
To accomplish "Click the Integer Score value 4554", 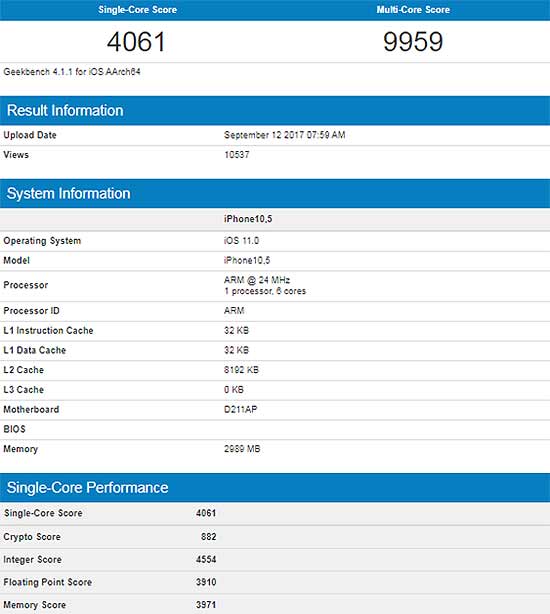I will tap(206, 559).
